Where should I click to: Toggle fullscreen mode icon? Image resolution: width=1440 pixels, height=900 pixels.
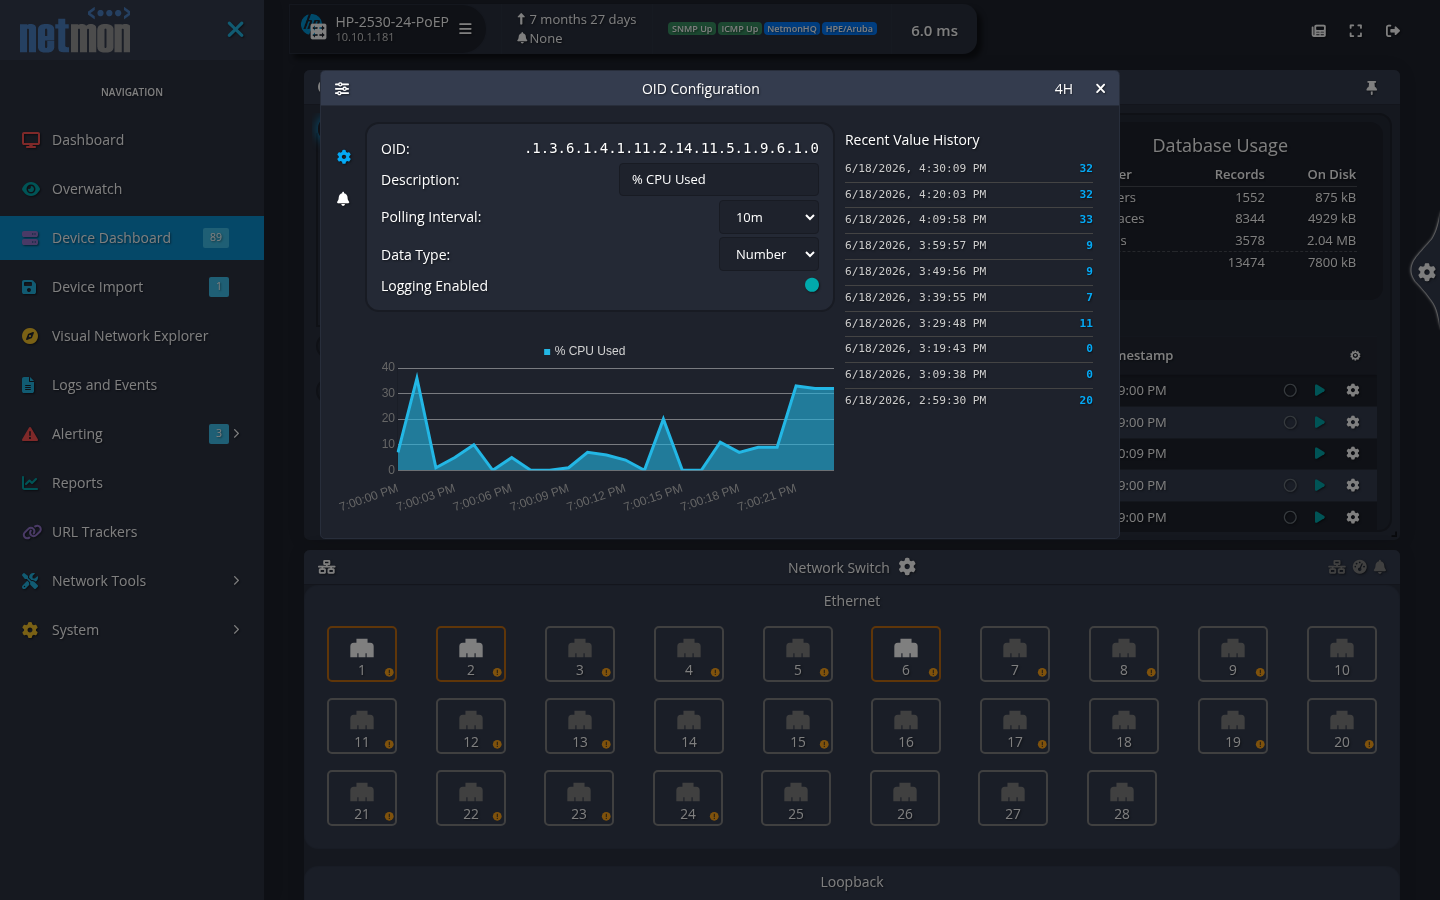tap(1356, 31)
